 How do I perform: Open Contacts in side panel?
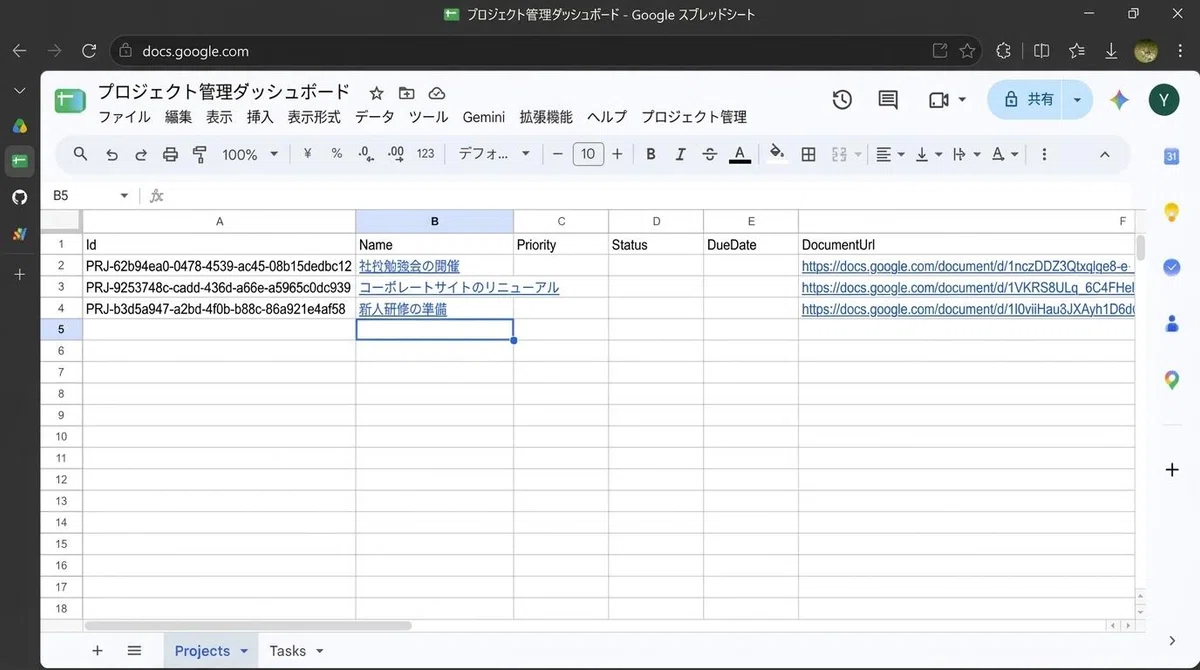coord(1172,324)
